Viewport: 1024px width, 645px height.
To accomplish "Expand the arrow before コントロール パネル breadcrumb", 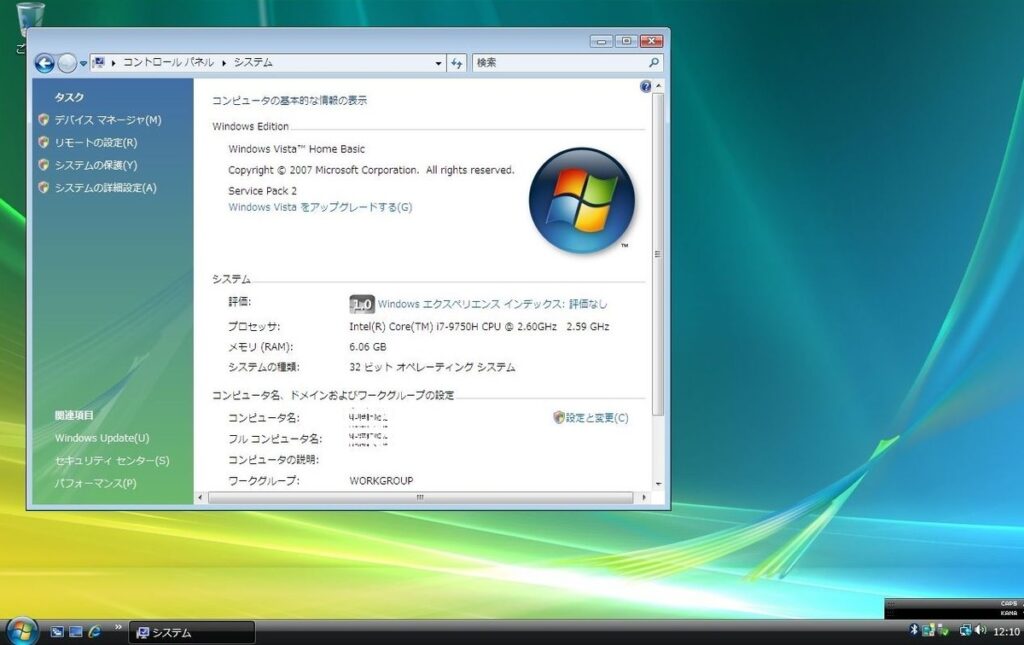I will [114, 63].
